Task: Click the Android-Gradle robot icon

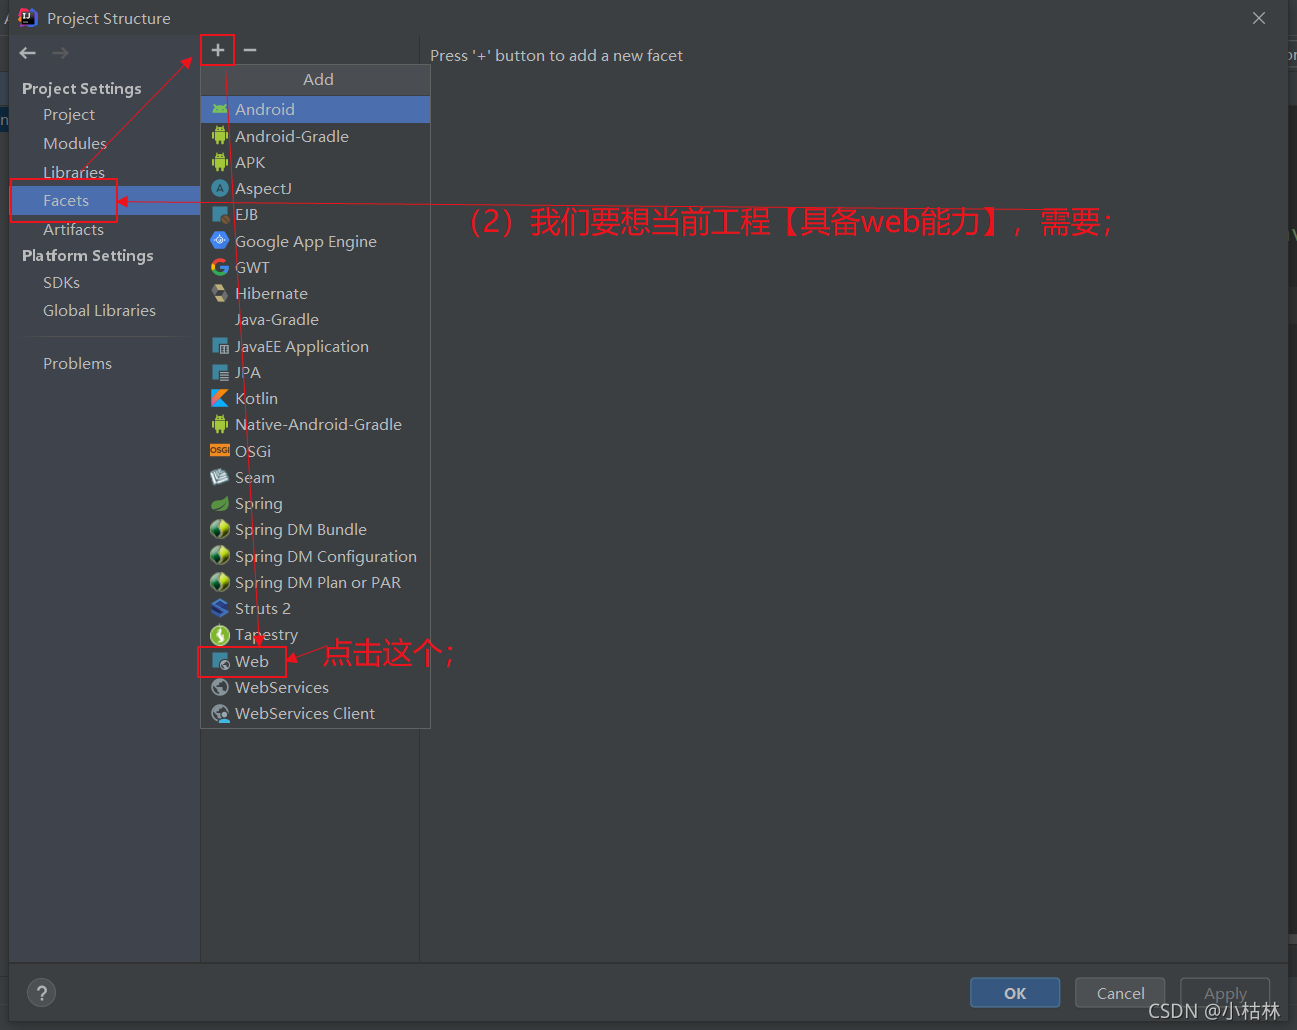Action: 220,136
